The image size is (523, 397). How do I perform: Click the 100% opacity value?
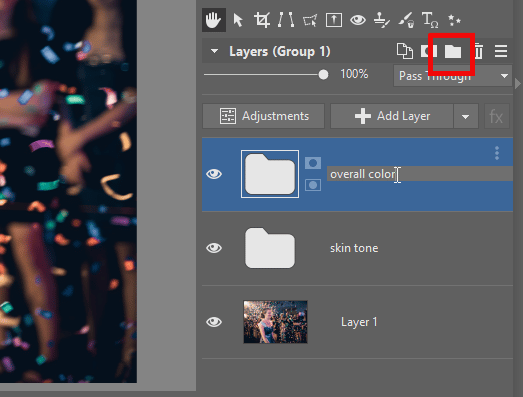[x=354, y=74]
